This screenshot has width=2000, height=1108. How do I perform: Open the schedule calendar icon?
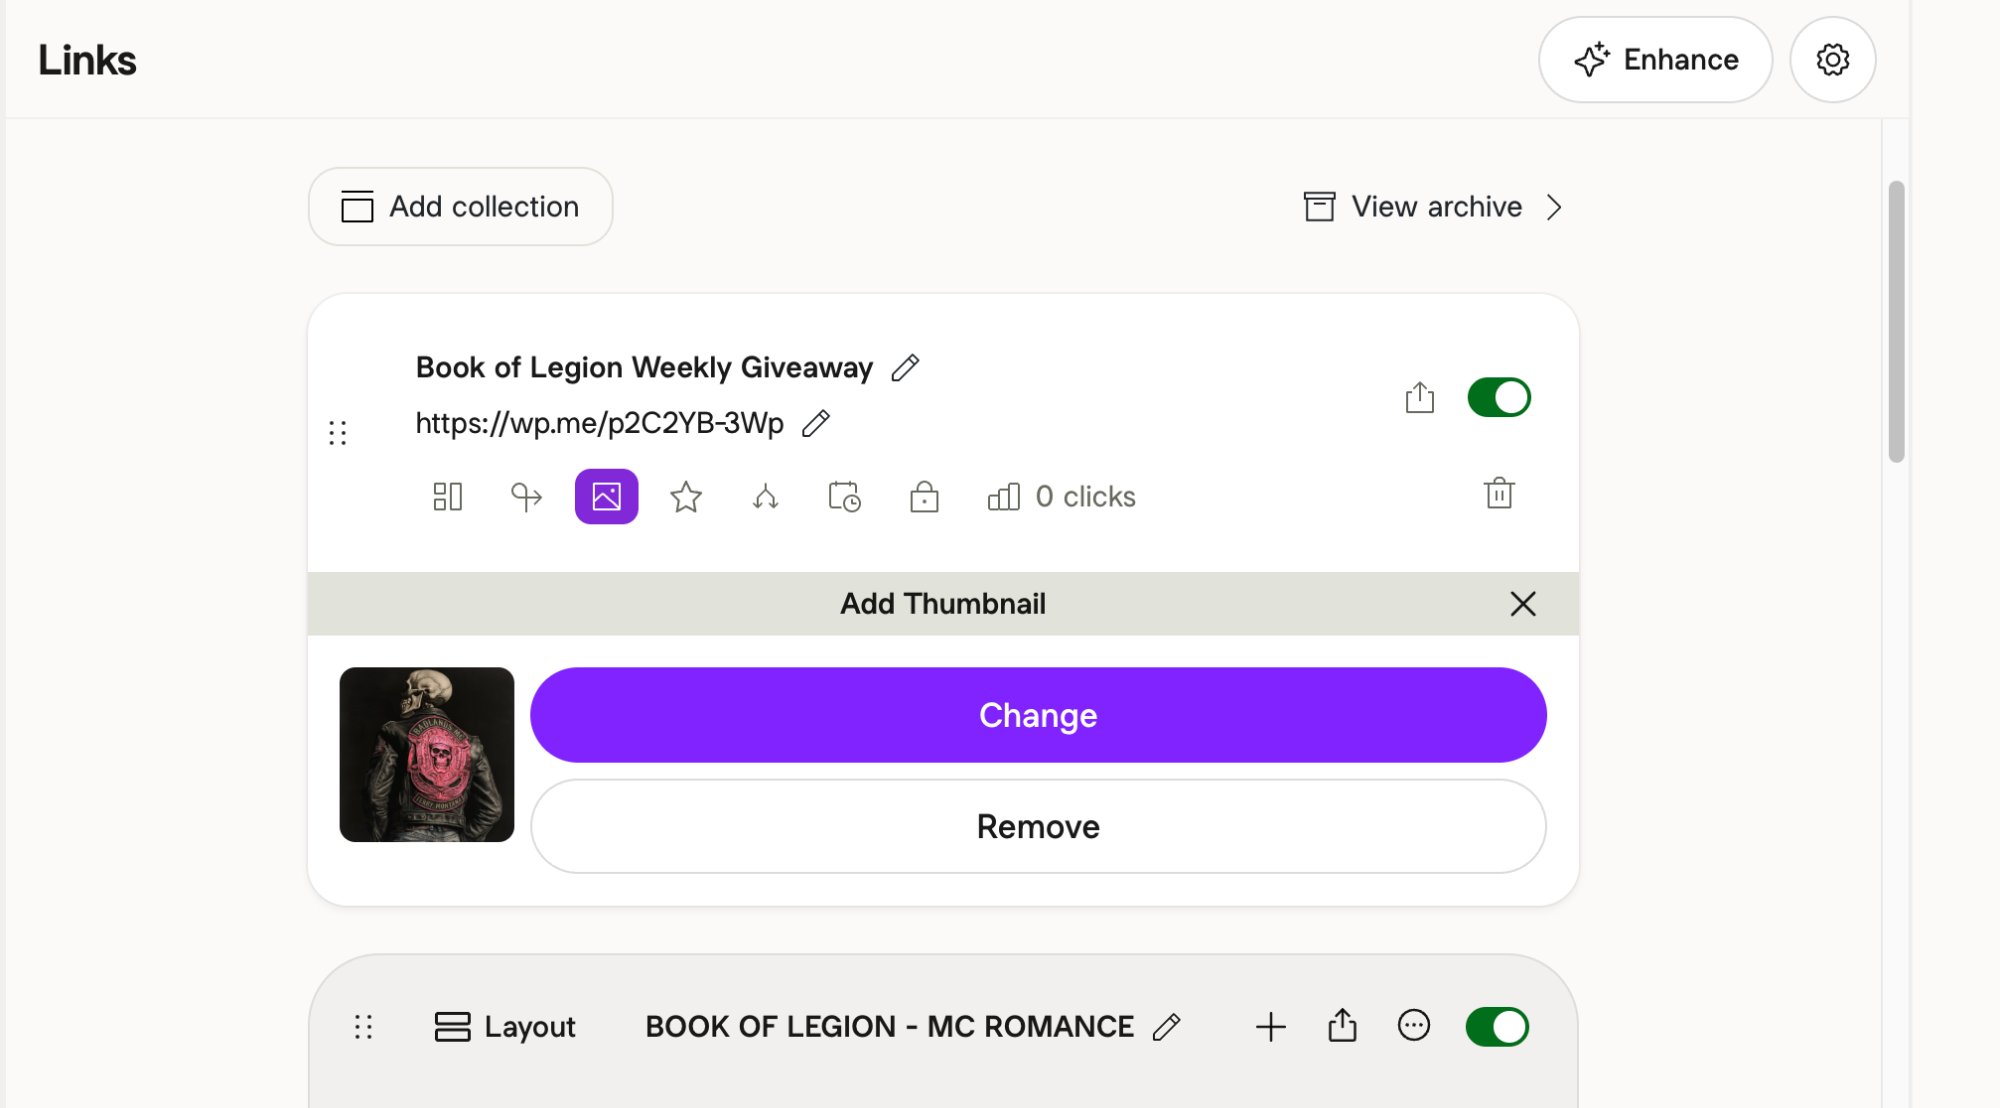tap(844, 497)
